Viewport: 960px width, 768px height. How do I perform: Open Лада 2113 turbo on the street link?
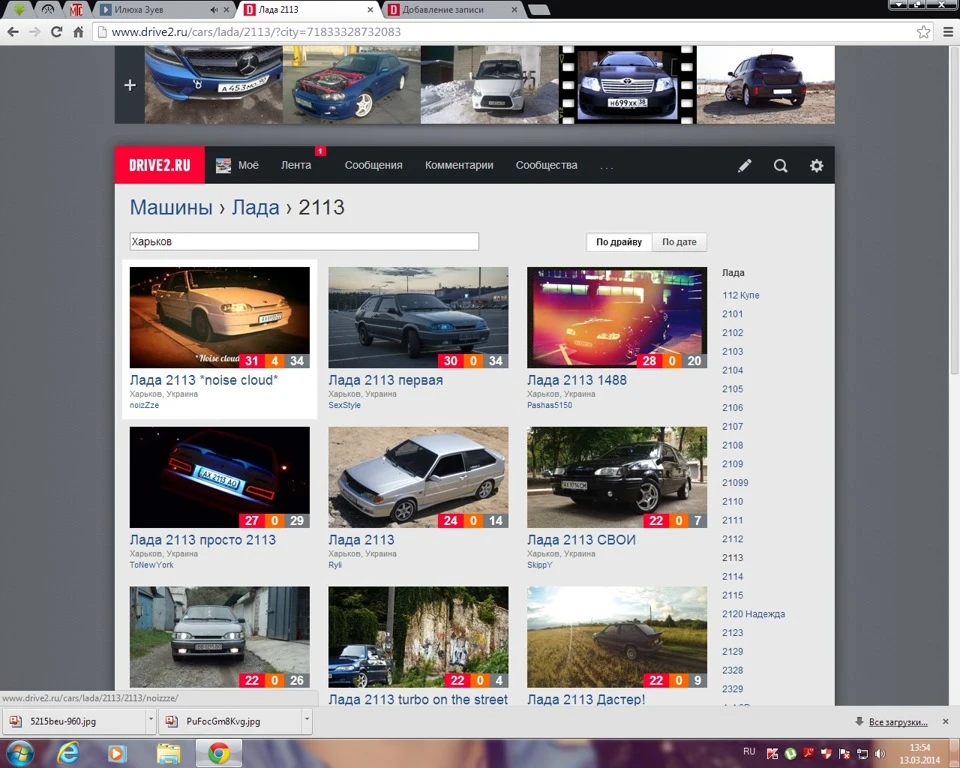(418, 699)
